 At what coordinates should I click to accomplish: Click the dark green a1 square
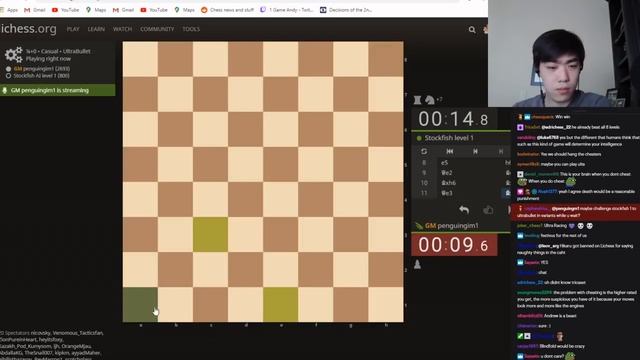(140, 304)
